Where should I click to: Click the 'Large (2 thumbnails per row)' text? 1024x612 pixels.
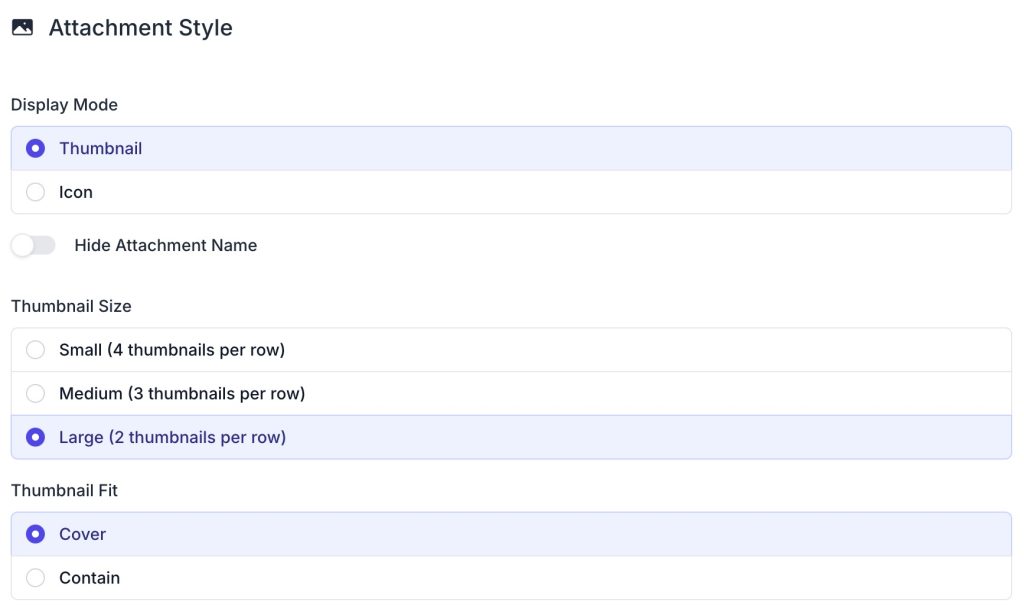pyautogui.click(x=172, y=437)
